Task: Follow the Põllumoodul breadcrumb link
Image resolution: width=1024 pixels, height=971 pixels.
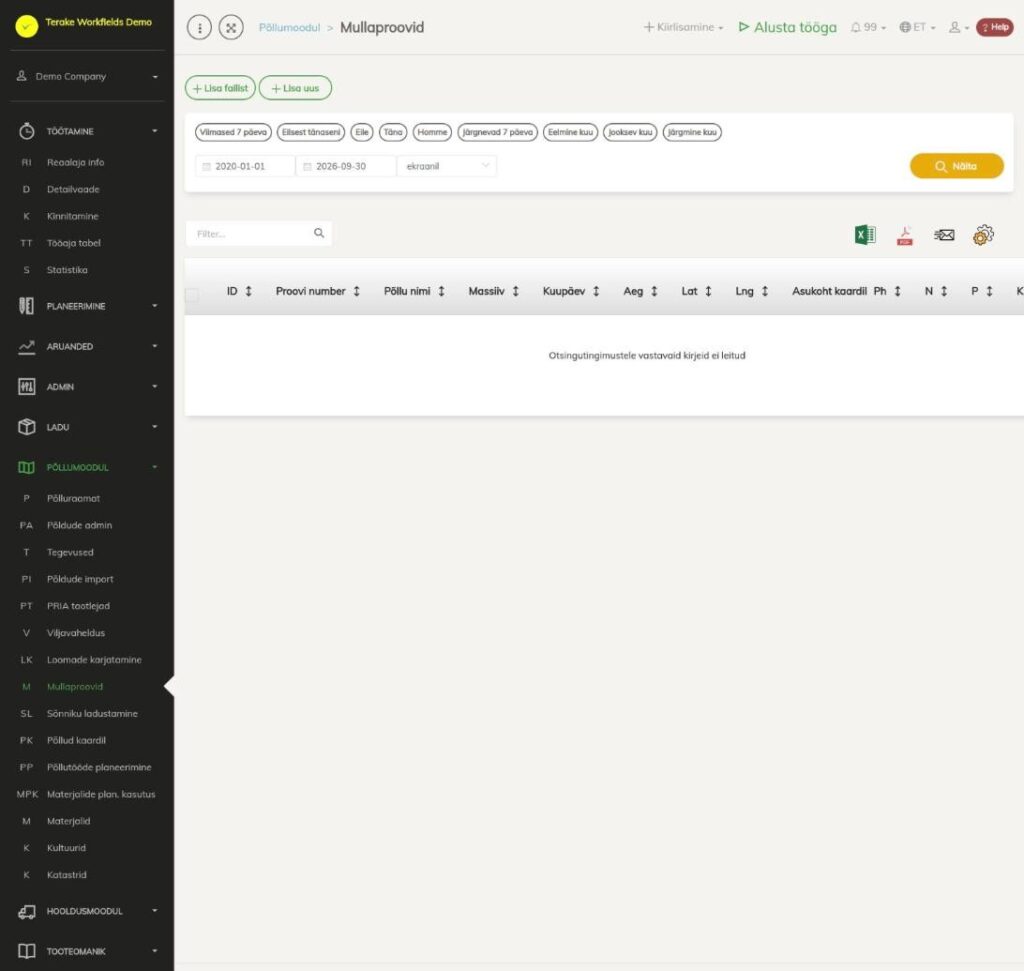Action: (289, 27)
